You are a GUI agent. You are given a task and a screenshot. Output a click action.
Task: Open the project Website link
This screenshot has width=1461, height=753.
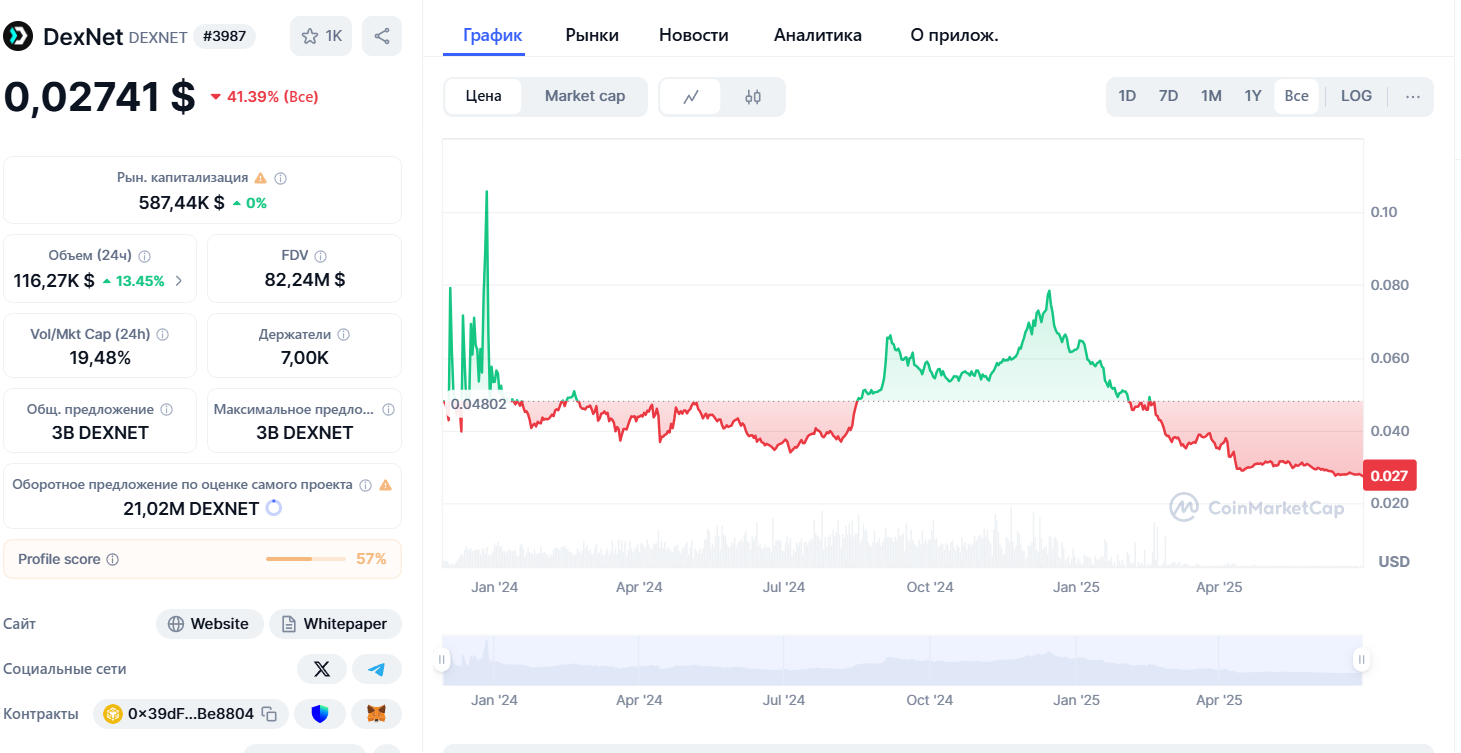(x=209, y=624)
